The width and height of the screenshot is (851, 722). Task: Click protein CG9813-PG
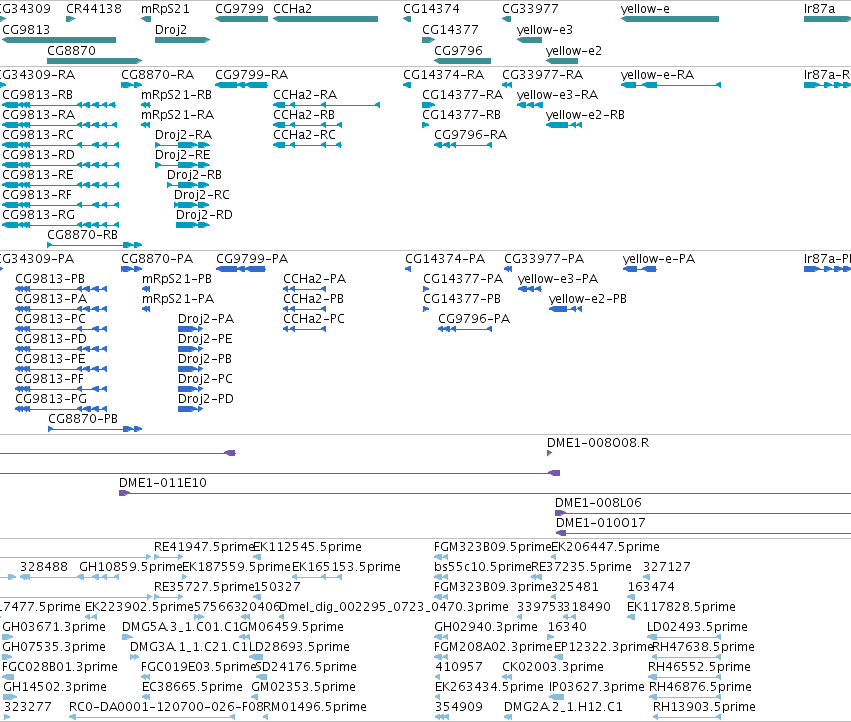[x=61, y=409]
